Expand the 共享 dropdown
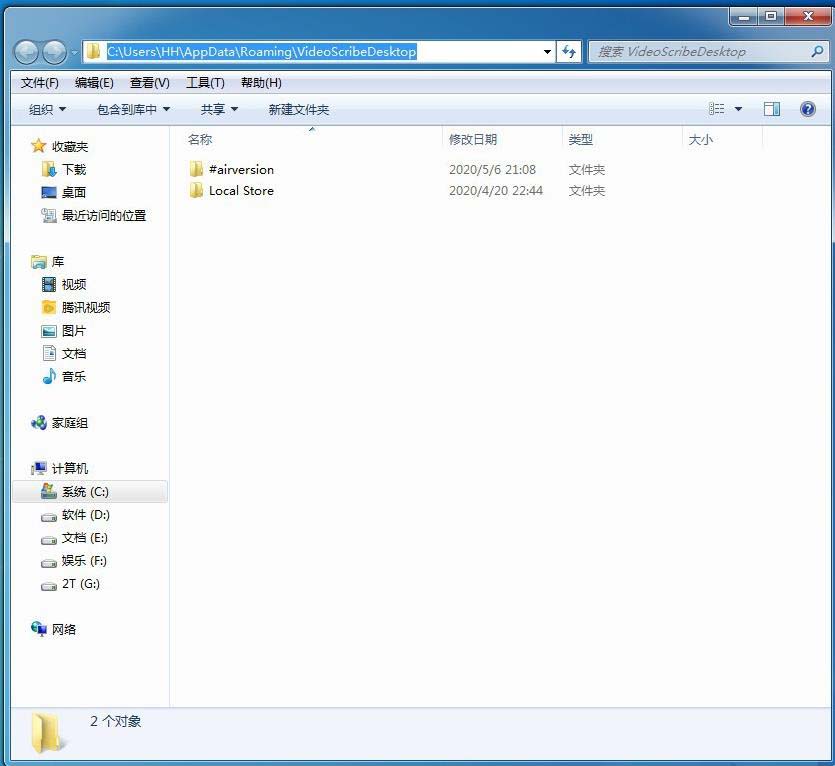Image resolution: width=835 pixels, height=766 pixels. tap(219, 110)
